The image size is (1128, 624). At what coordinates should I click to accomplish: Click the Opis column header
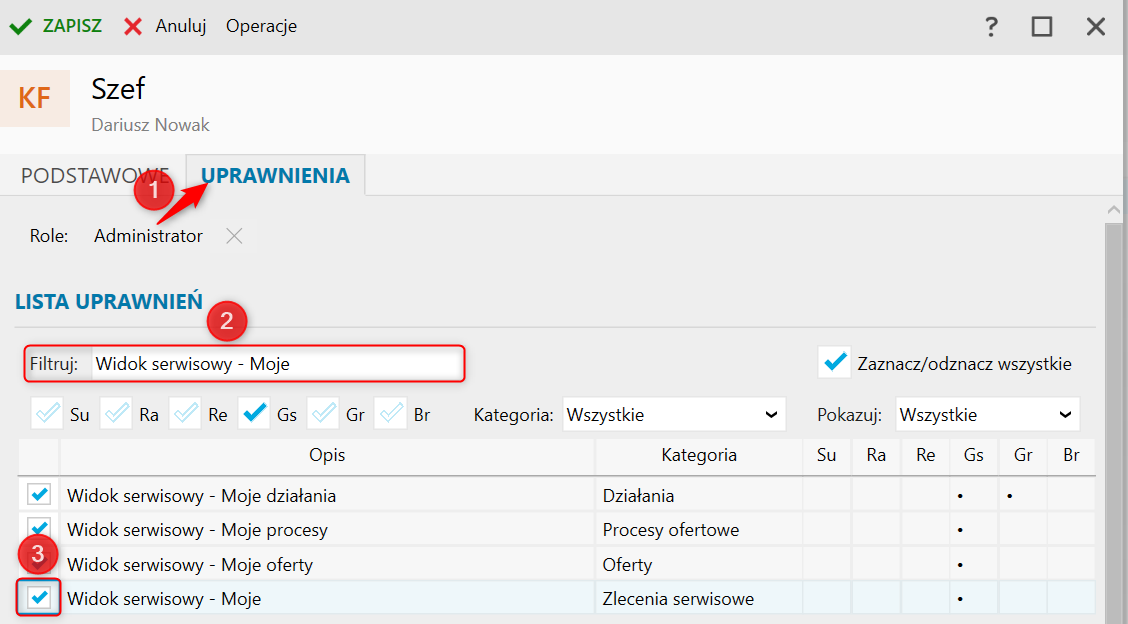327,456
